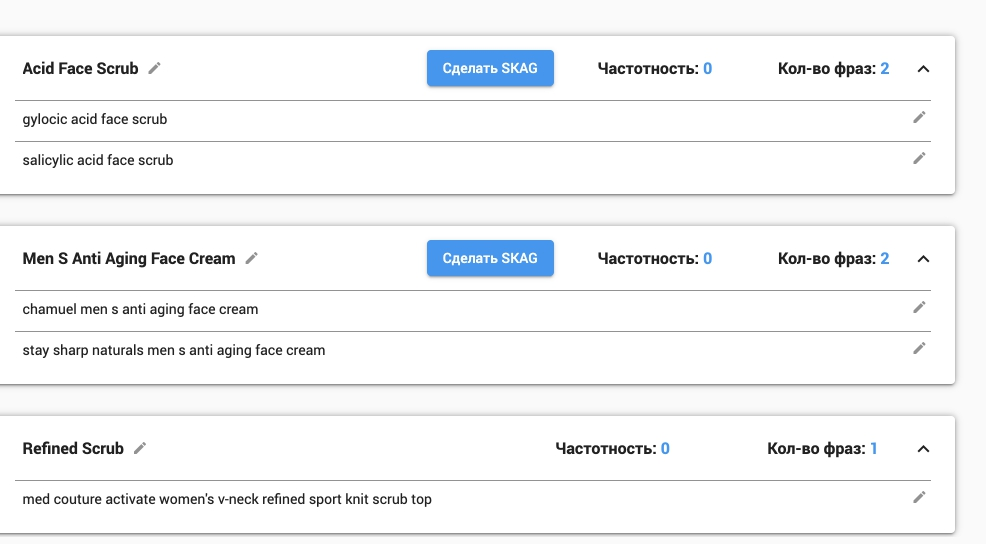Collapse the Men S Anti Aging group

pyautogui.click(x=923, y=259)
